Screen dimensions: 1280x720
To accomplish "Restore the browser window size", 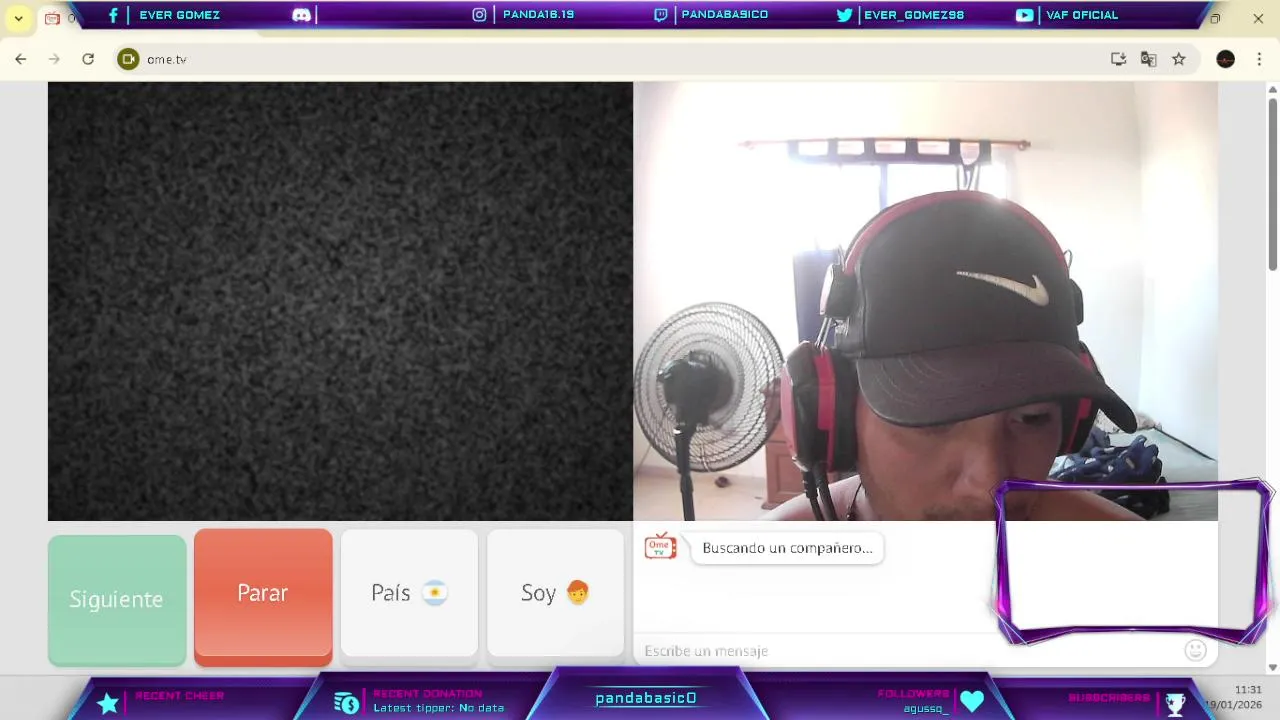I will [x=1215, y=18].
